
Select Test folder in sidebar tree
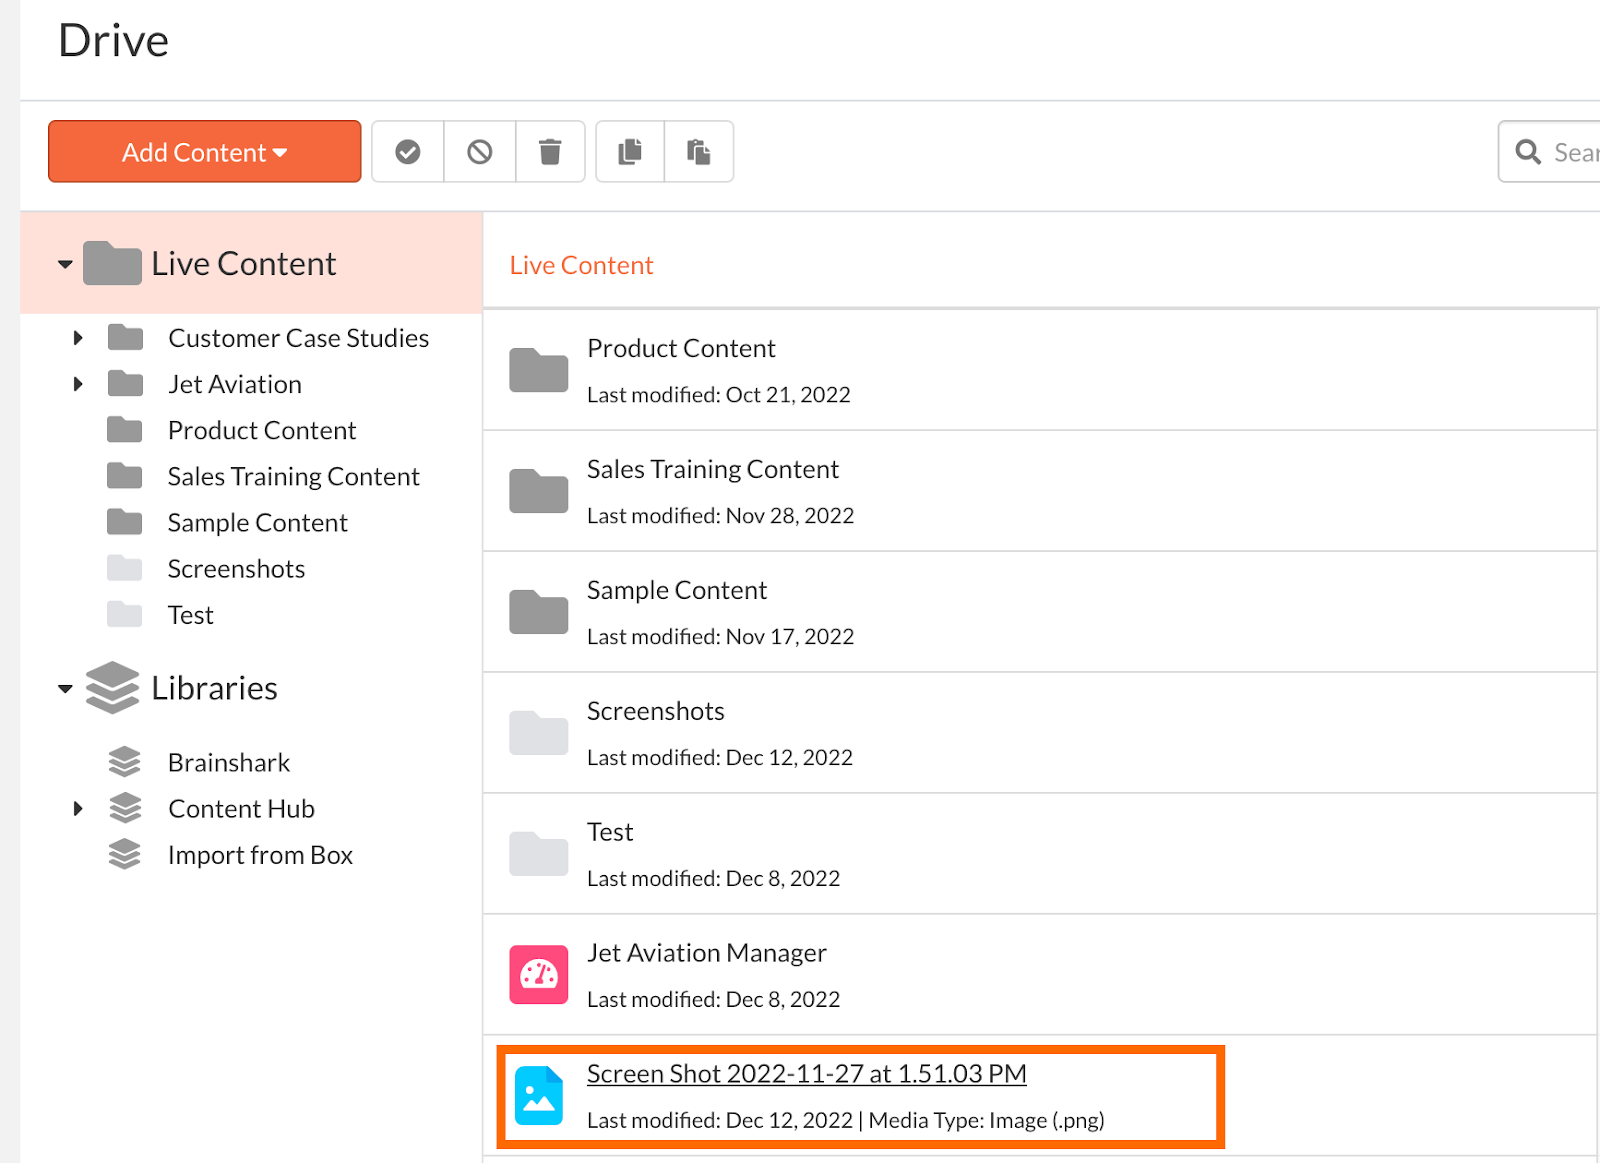tap(191, 614)
